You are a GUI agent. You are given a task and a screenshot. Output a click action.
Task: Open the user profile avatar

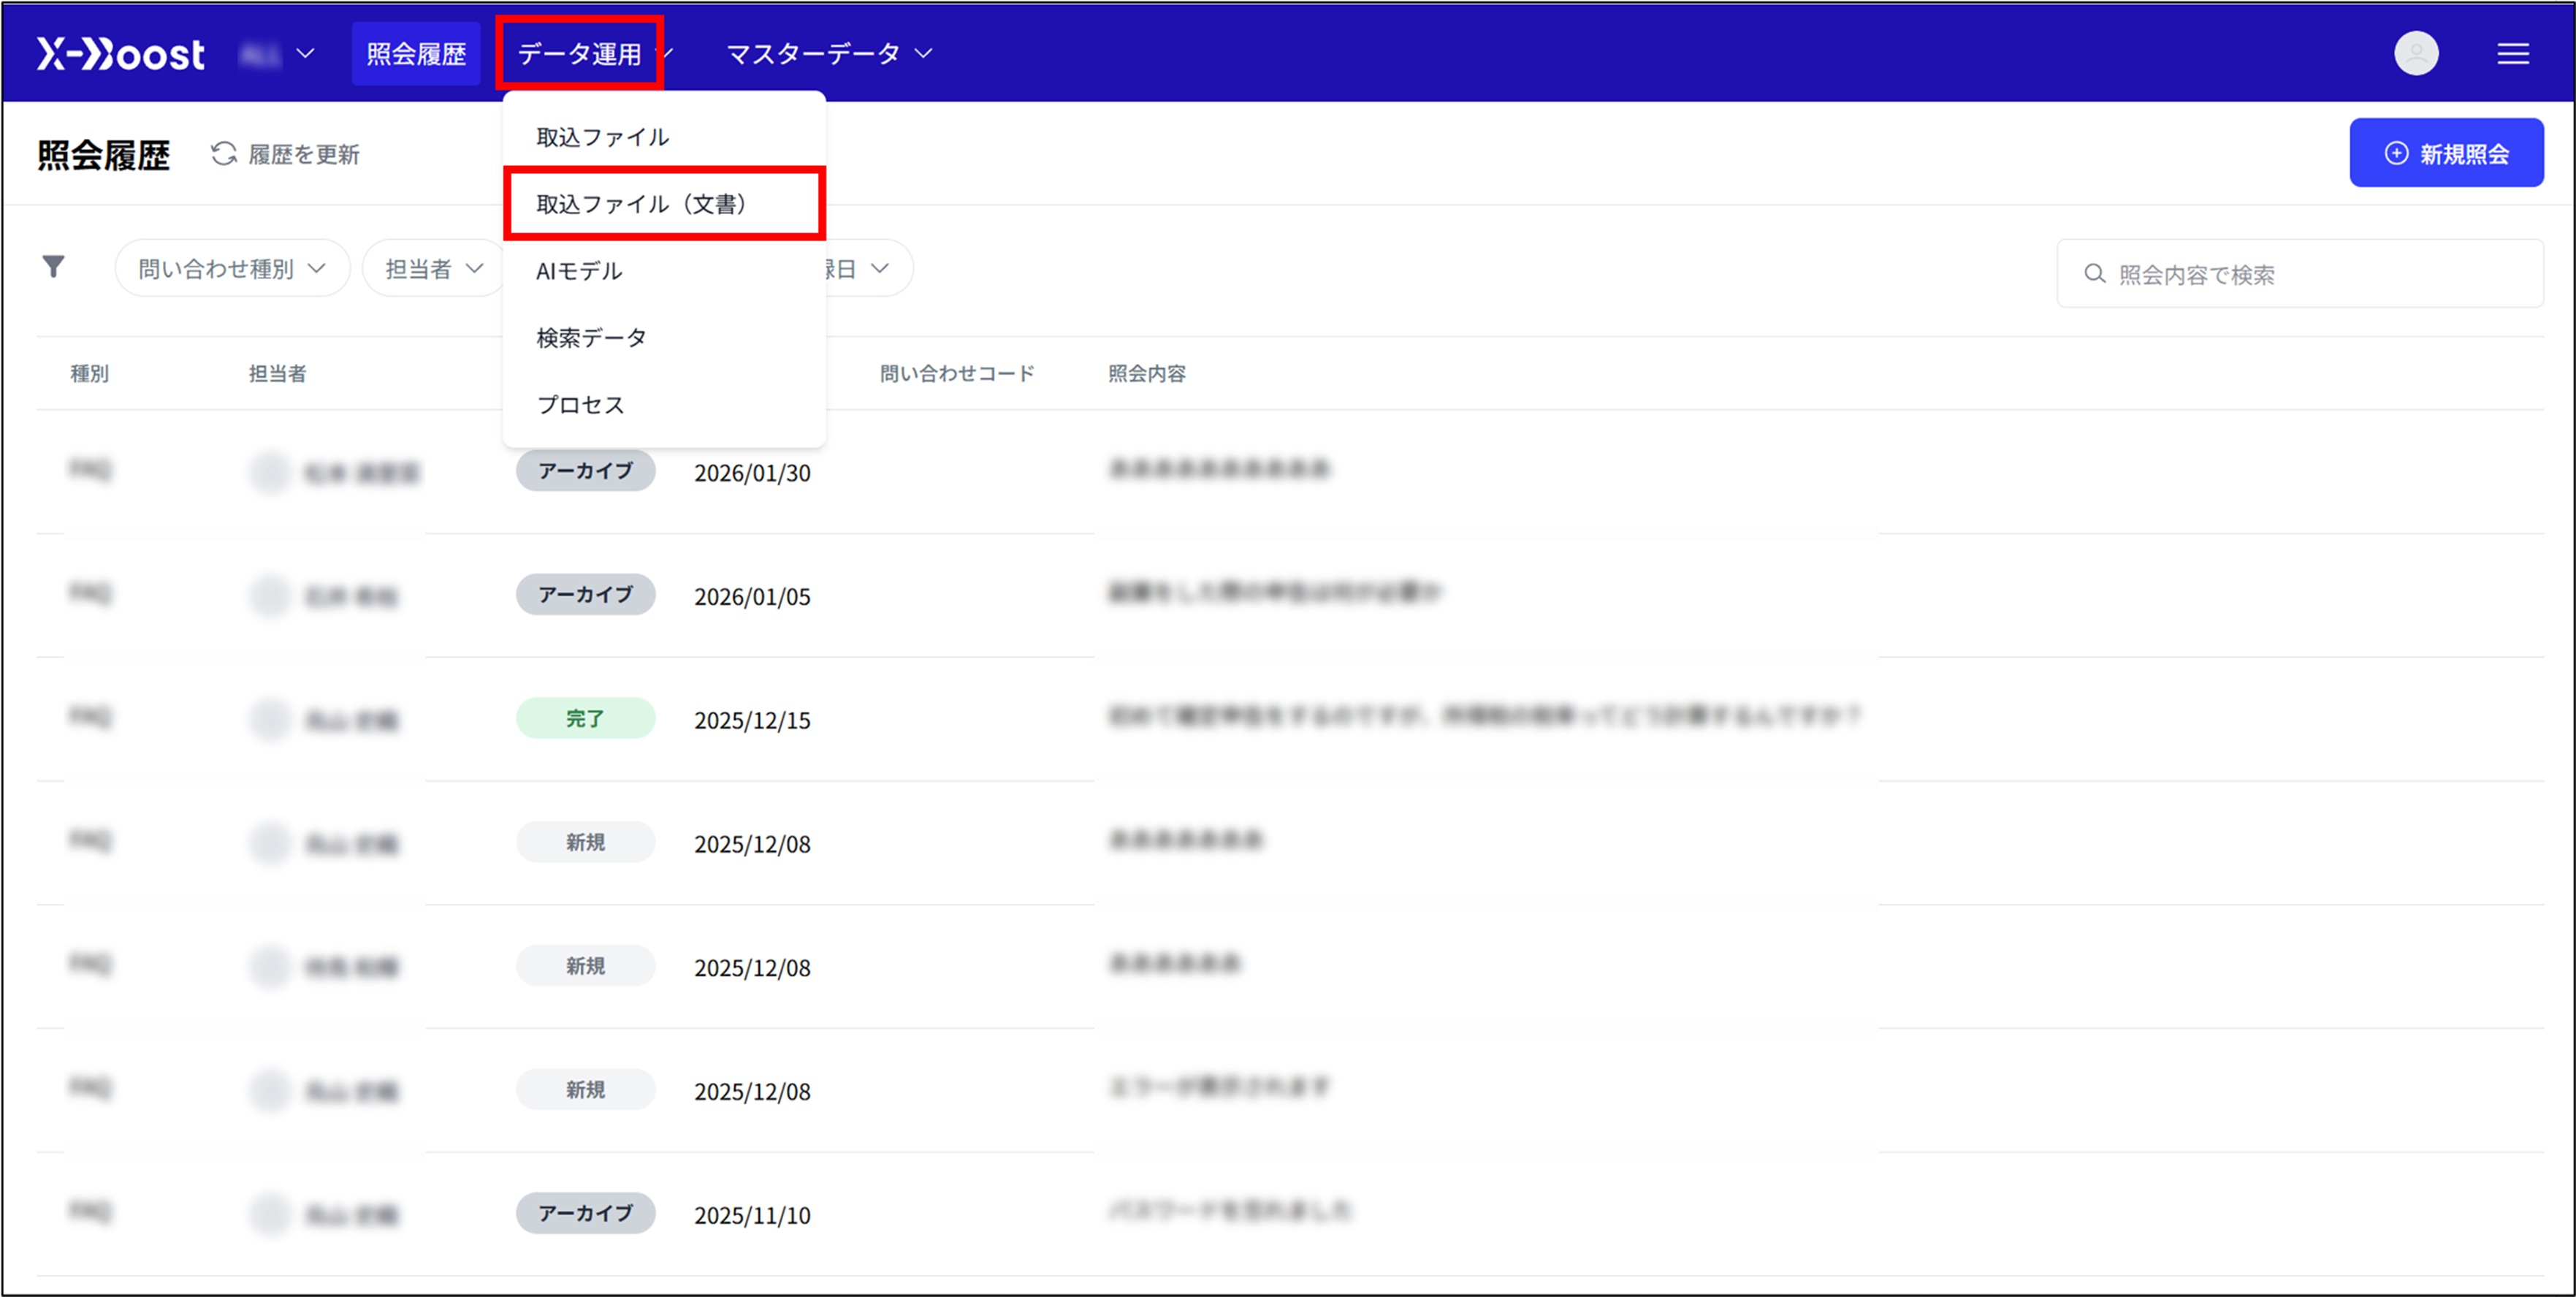pos(2415,53)
